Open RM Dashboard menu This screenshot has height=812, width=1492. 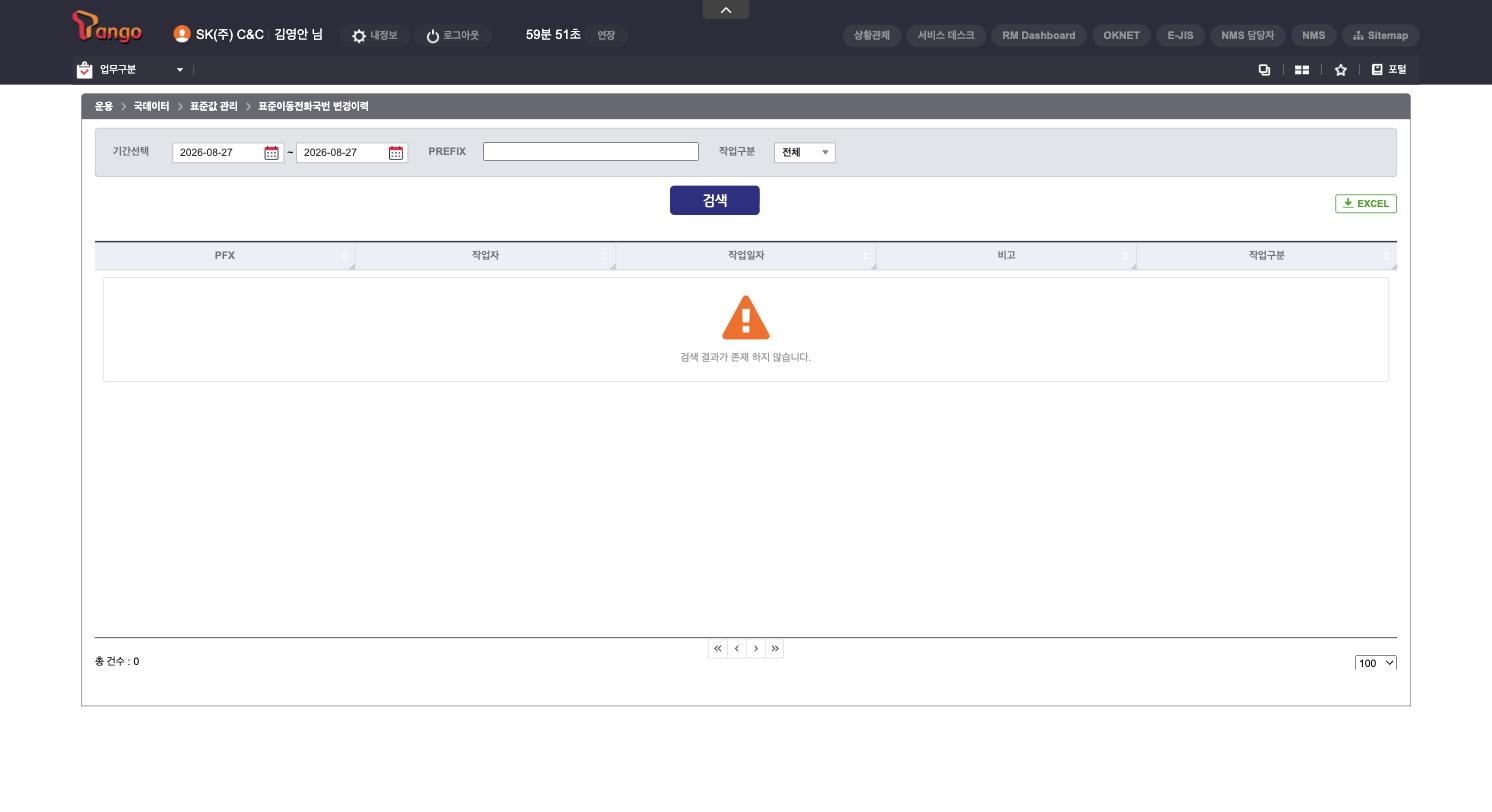coord(1039,36)
